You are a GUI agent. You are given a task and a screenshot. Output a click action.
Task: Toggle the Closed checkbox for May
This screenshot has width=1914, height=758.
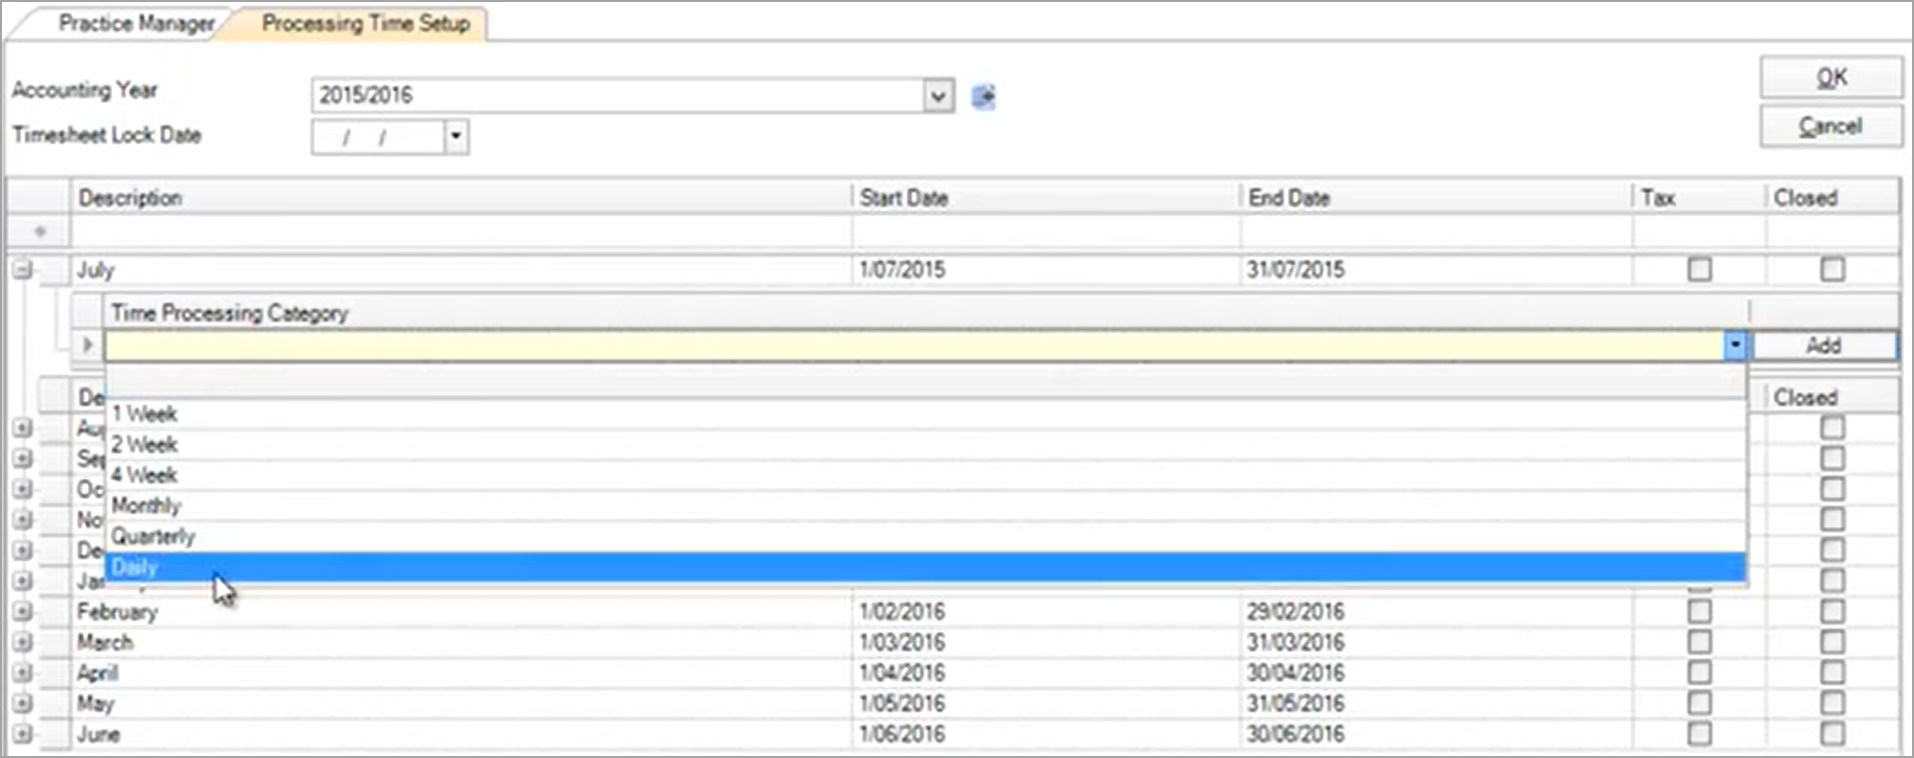(x=1832, y=703)
